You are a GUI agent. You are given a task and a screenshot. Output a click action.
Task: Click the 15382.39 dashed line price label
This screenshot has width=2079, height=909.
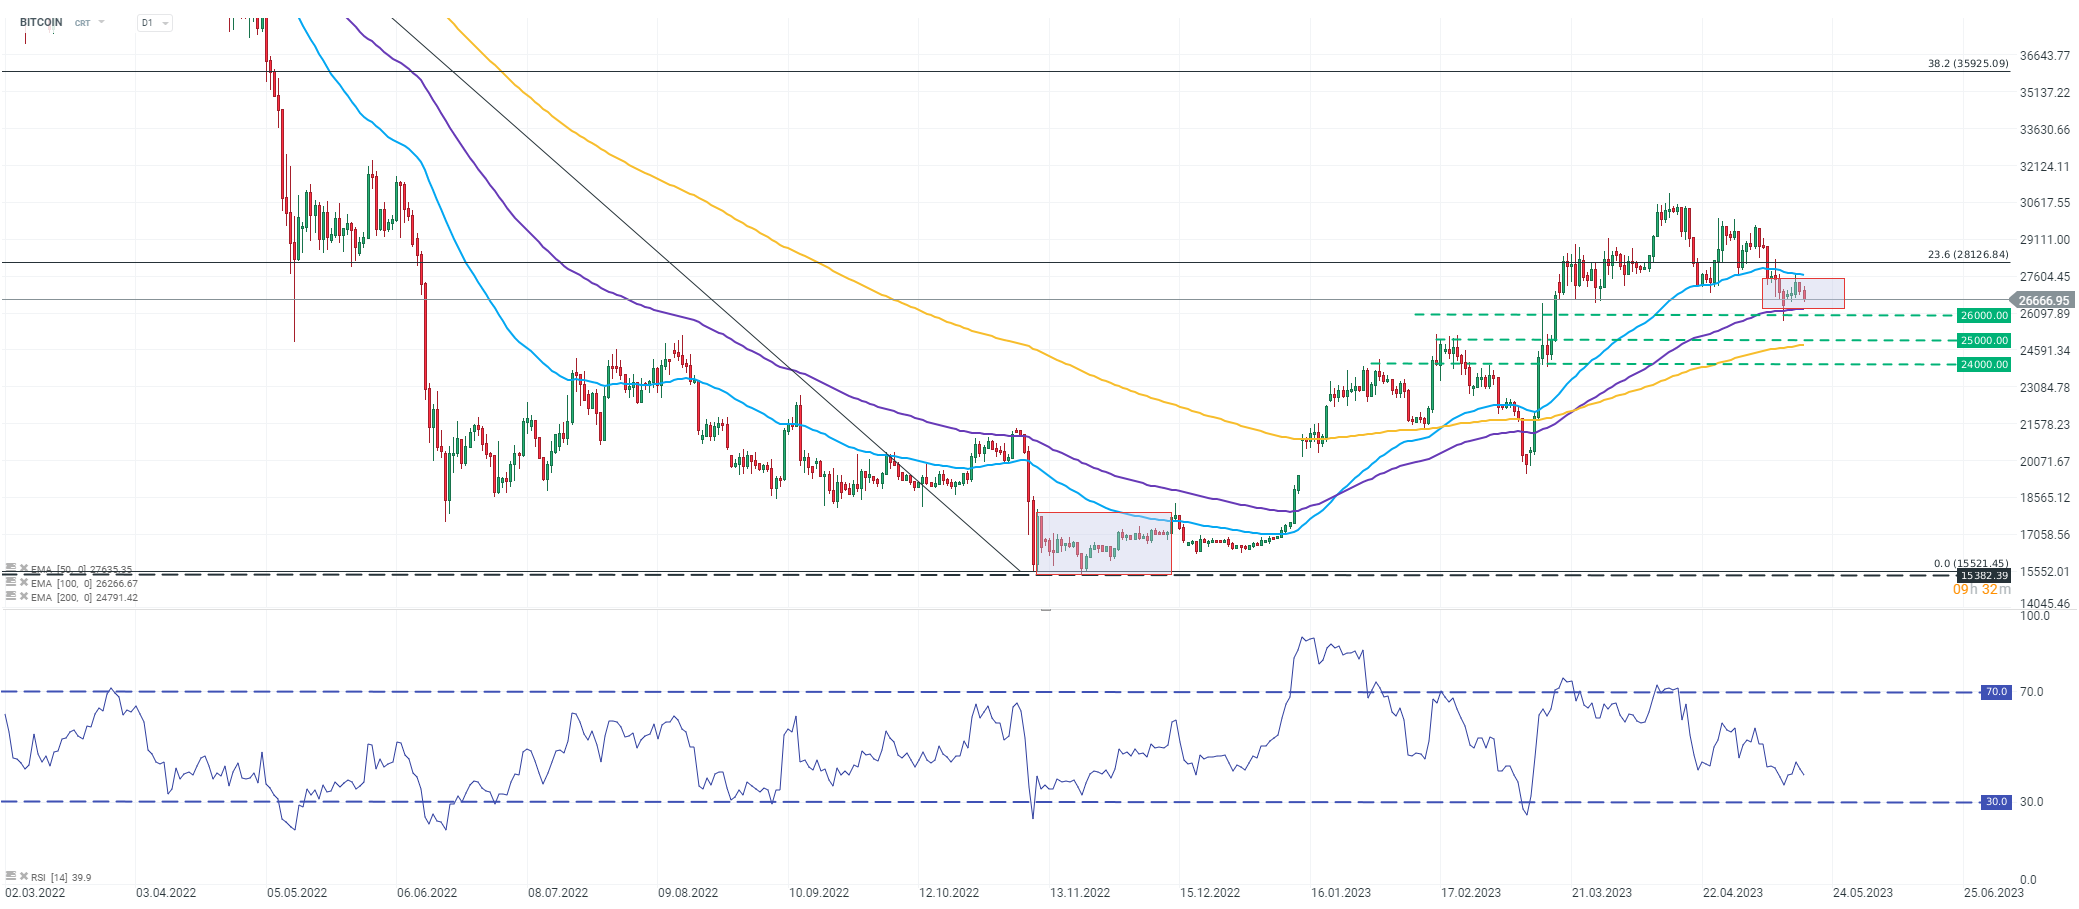click(x=1984, y=575)
